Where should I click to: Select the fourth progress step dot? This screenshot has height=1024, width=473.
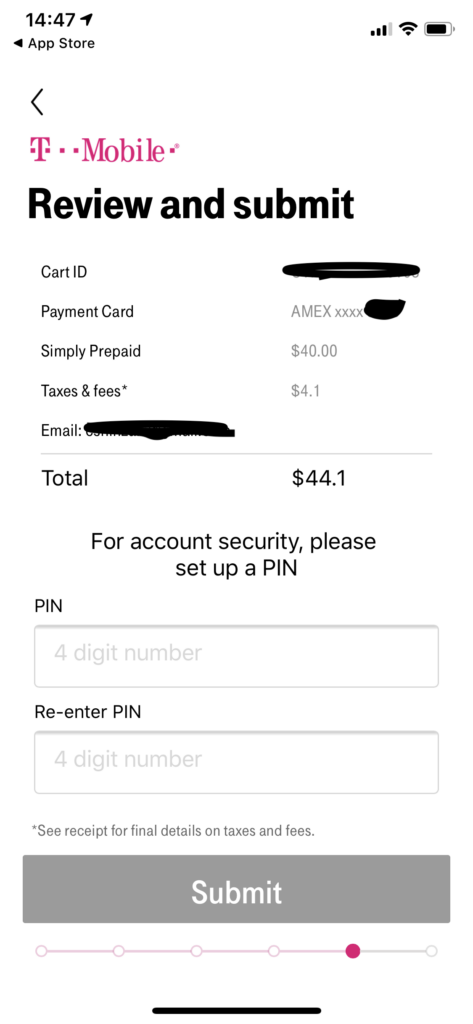click(x=274, y=951)
